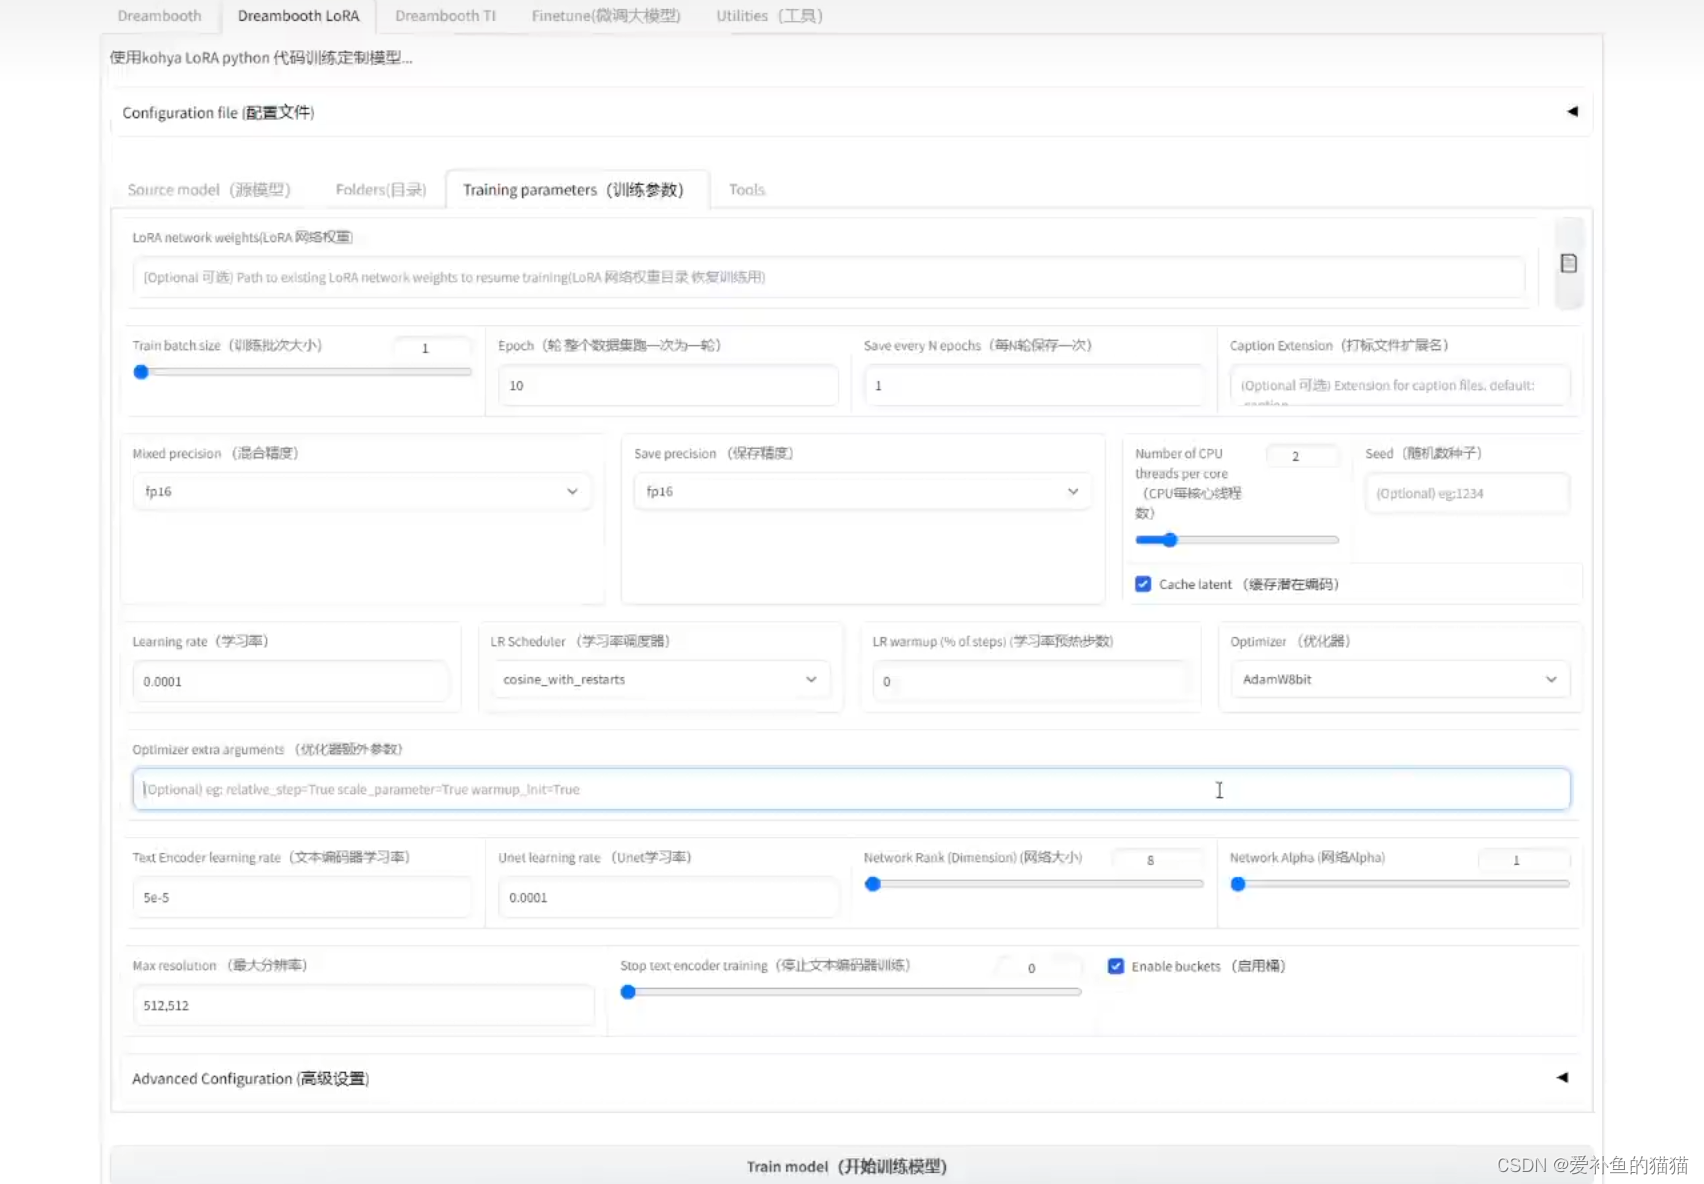Expand the Advanced Configuration section arrow
This screenshot has width=1704, height=1184.
coord(1562,1078)
